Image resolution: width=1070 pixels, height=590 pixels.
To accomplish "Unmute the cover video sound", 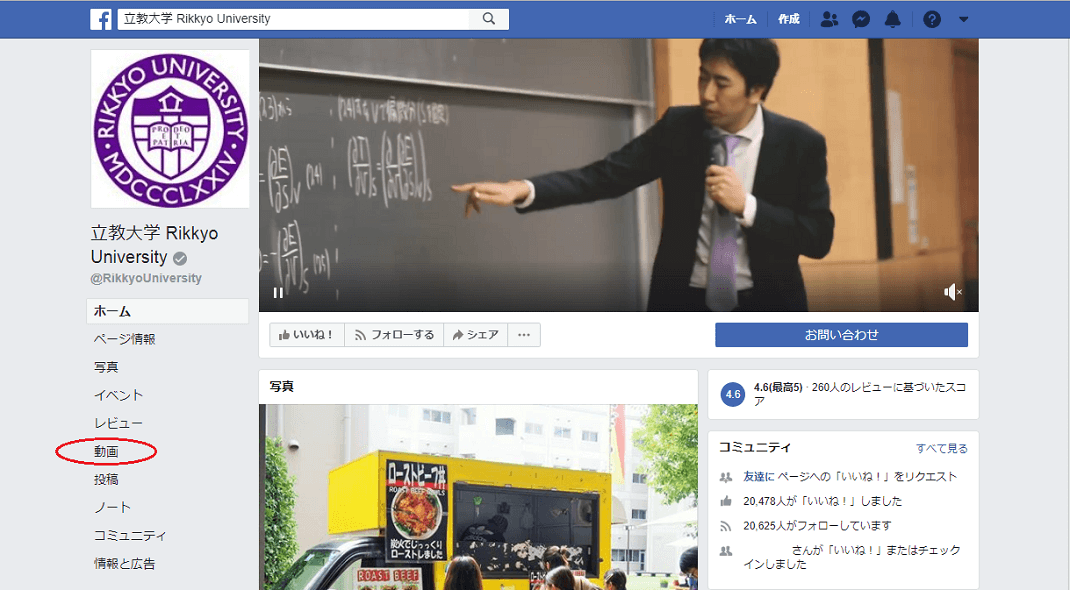I will (953, 292).
